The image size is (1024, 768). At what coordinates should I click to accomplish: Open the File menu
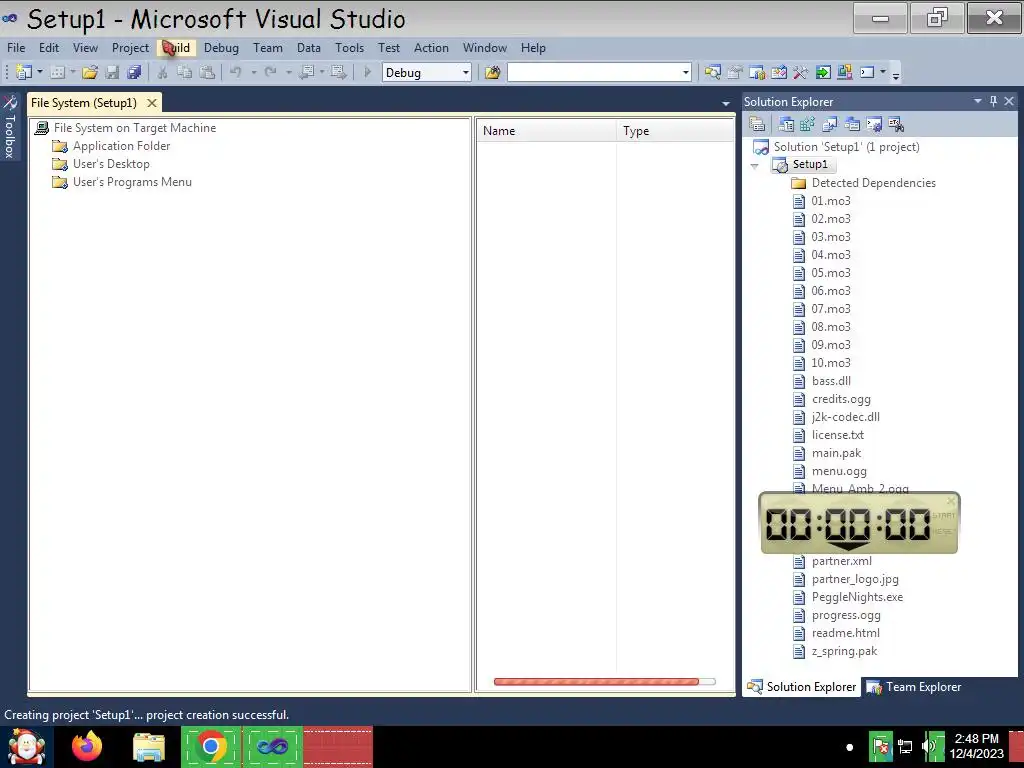[x=16, y=48]
